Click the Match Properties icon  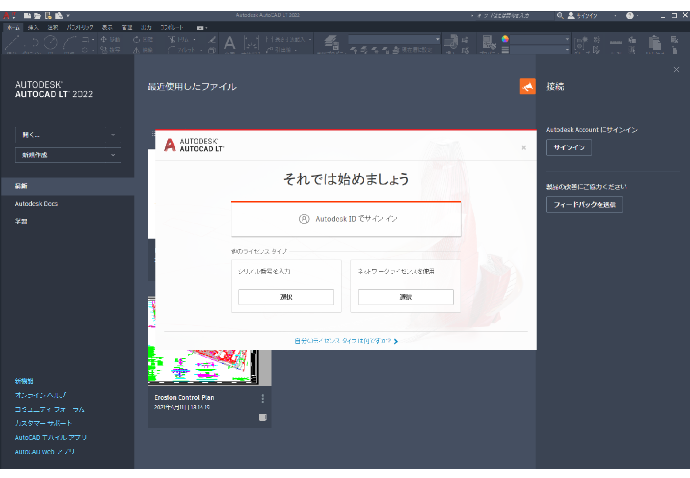tap(488, 42)
